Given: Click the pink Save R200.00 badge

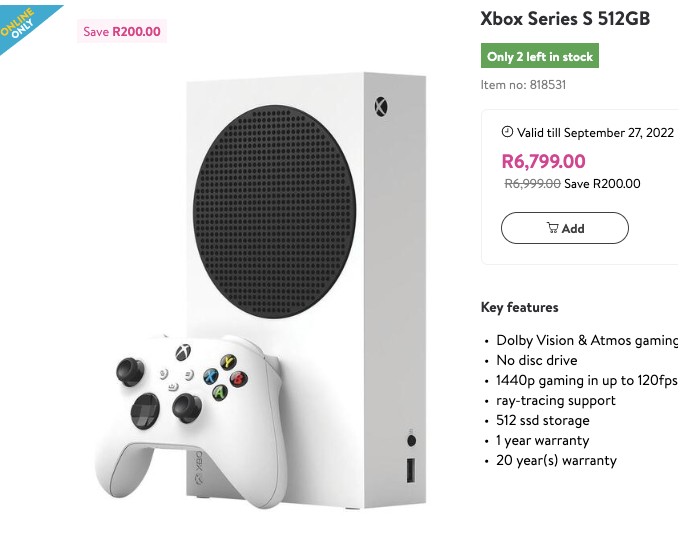Looking at the screenshot, I should (122, 31).
